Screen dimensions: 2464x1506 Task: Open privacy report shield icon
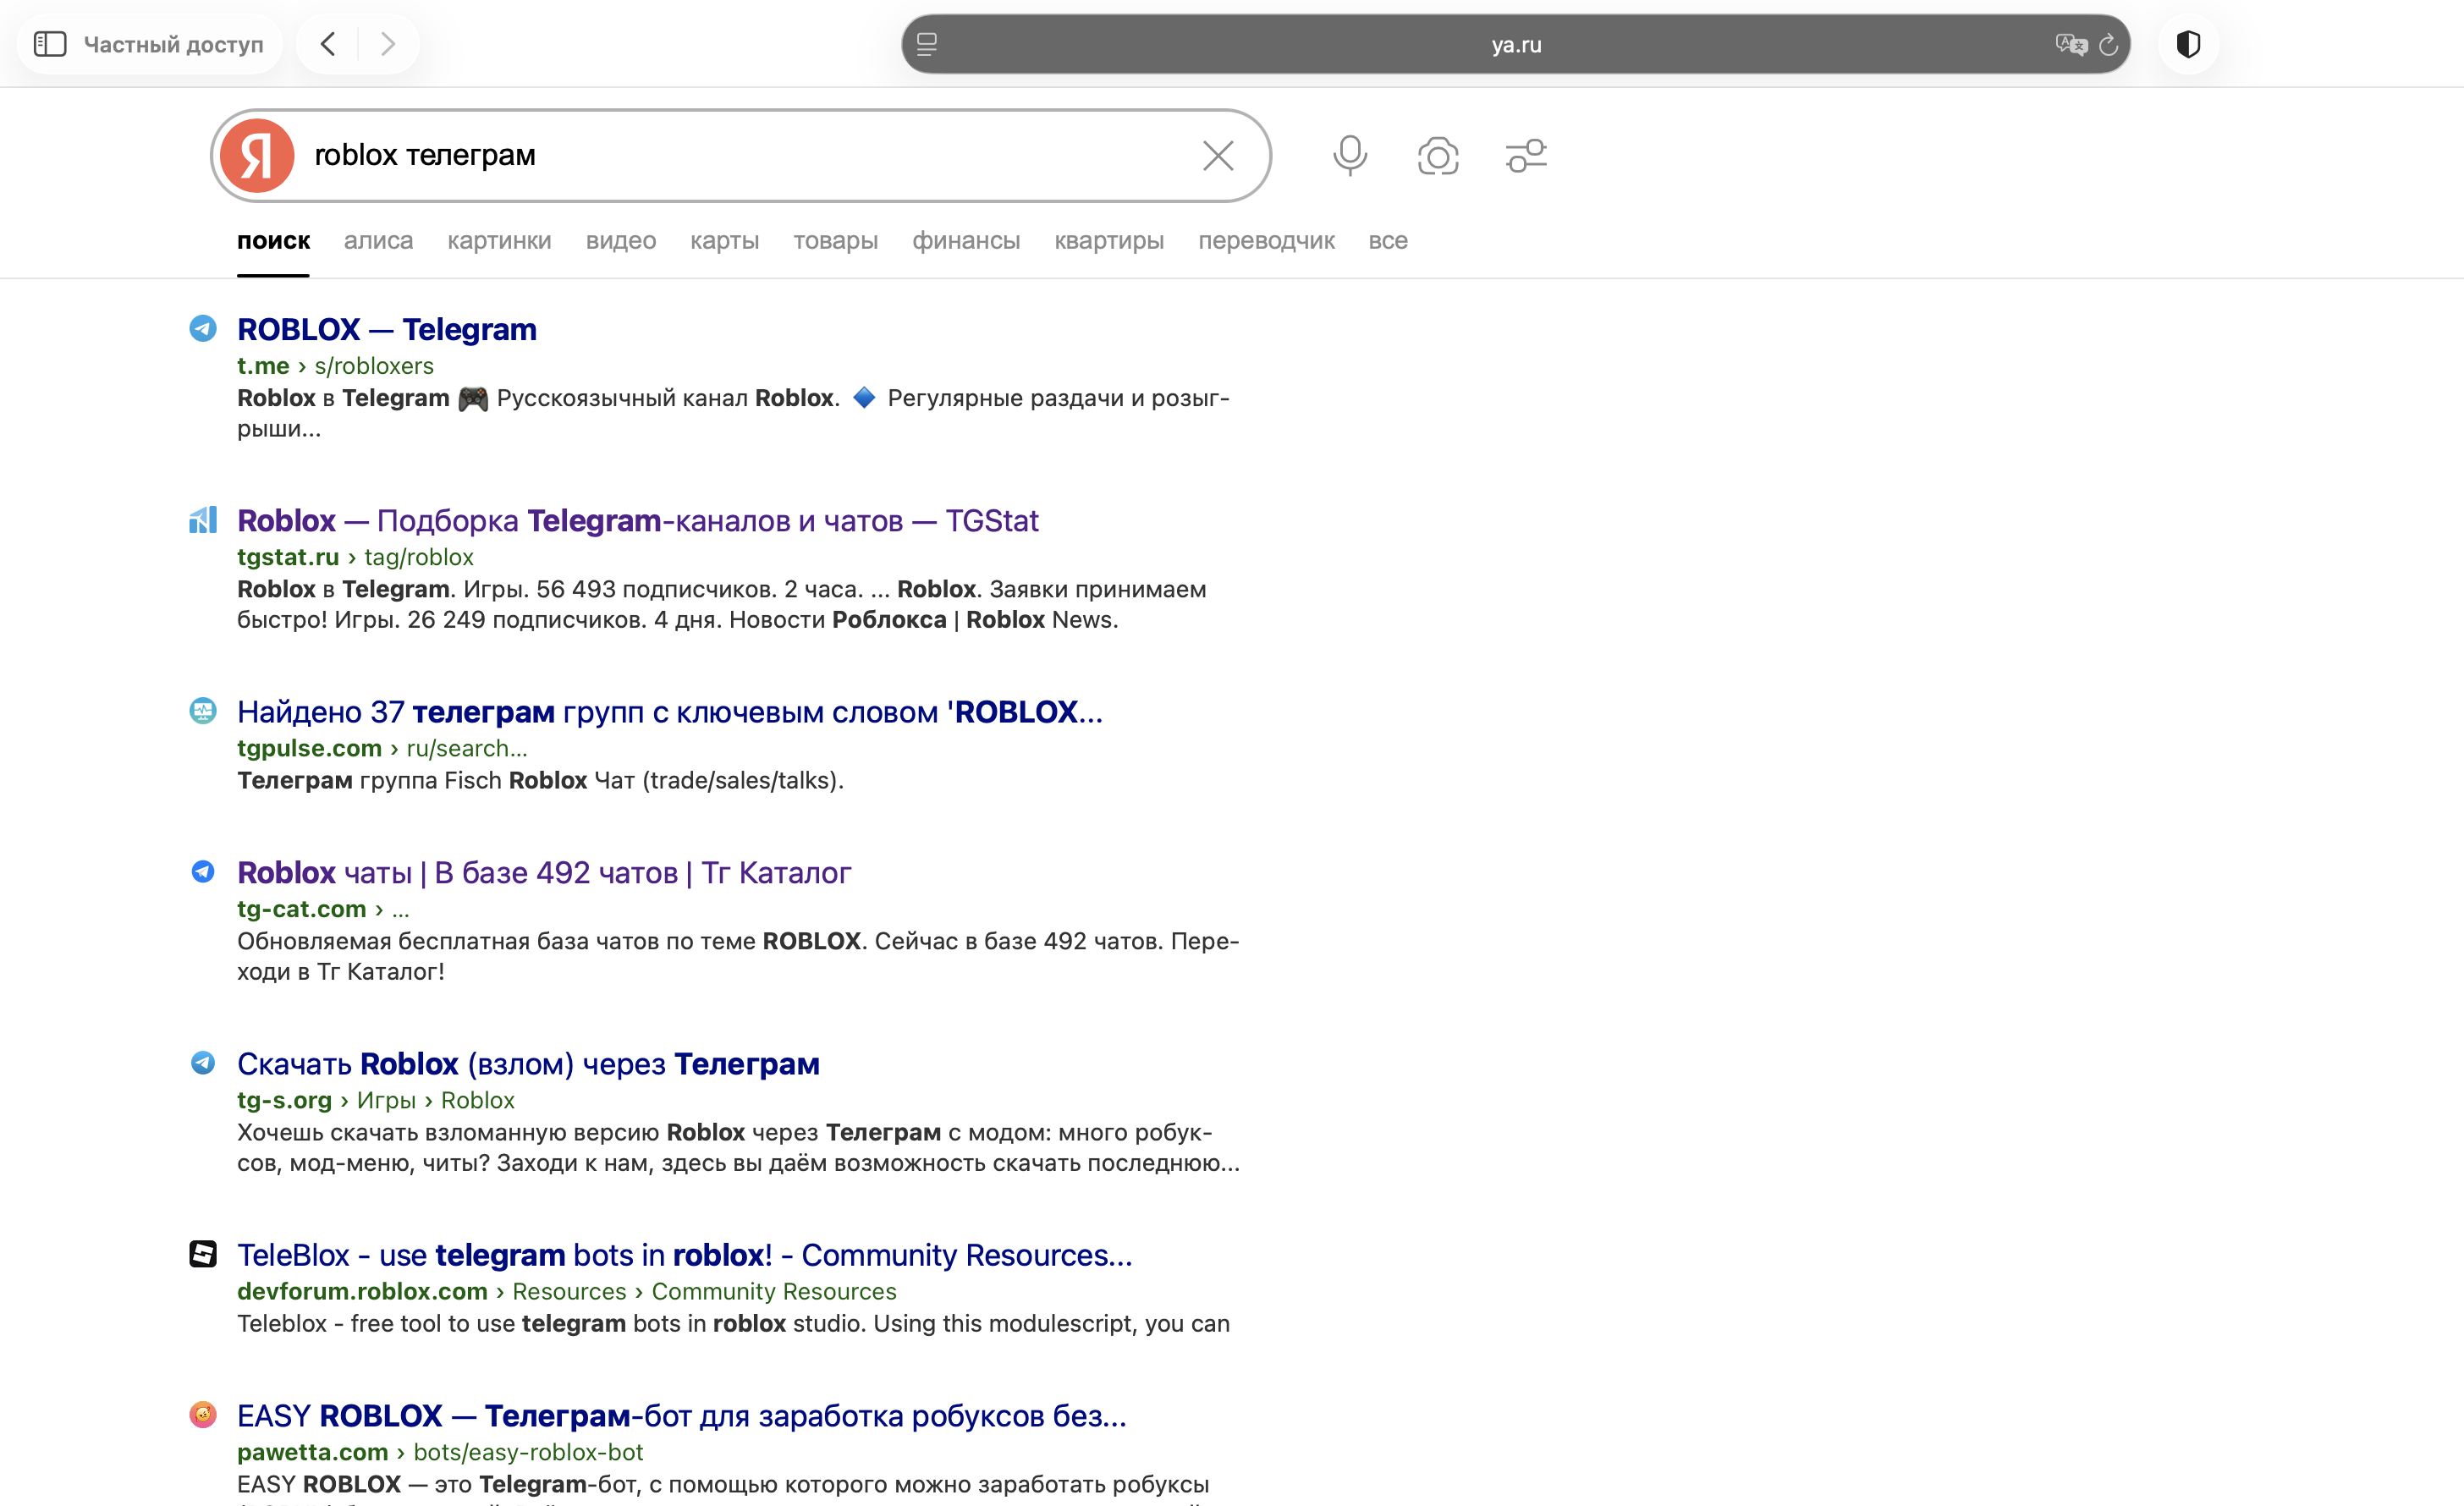tap(2188, 44)
